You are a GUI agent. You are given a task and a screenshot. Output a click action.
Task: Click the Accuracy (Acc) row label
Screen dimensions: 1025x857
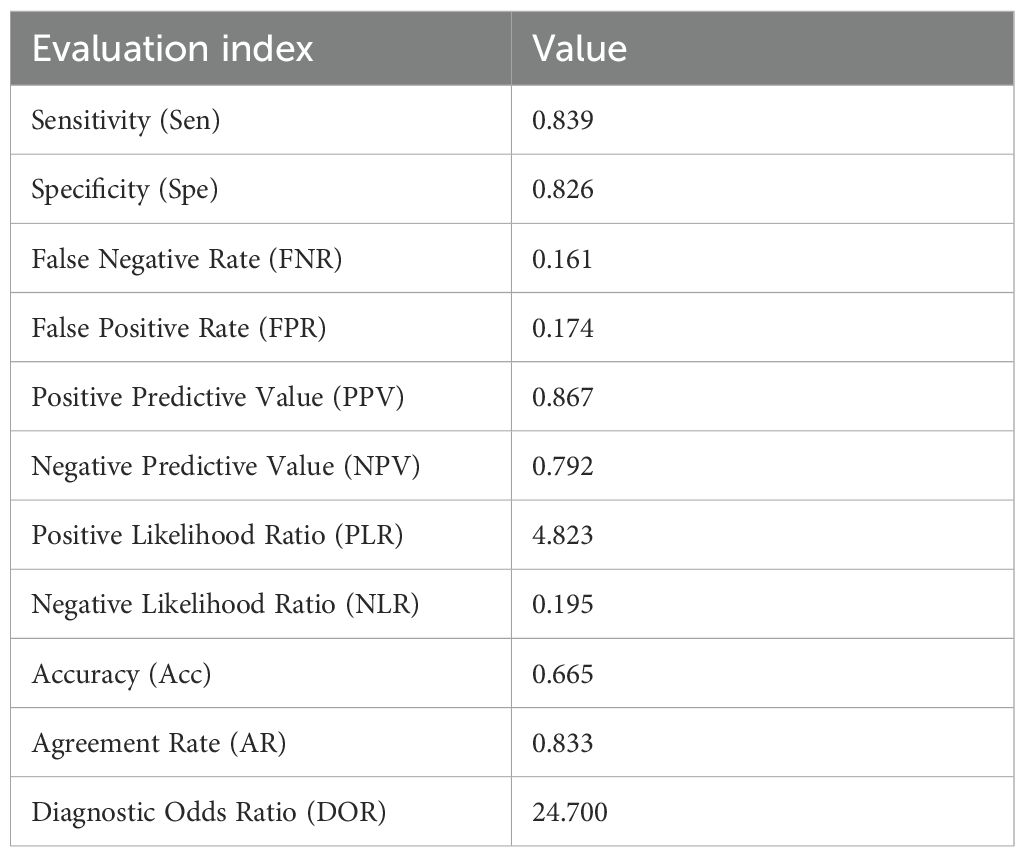[x=121, y=674]
